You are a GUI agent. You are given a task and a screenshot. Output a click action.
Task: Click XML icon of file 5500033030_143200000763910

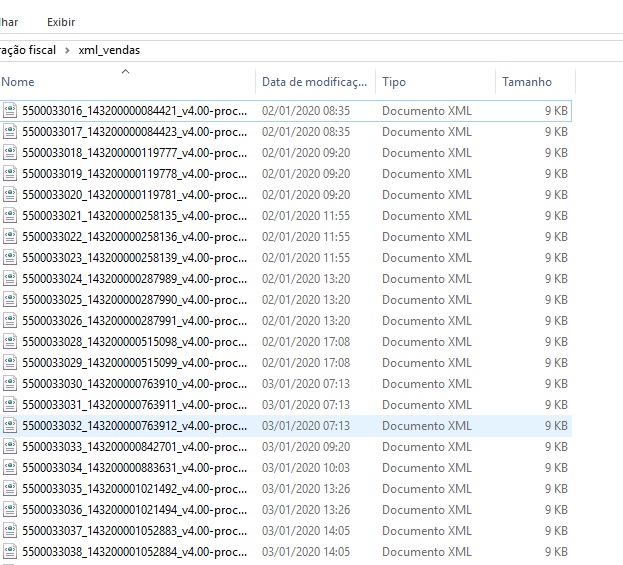pyautogui.click(x=10, y=384)
